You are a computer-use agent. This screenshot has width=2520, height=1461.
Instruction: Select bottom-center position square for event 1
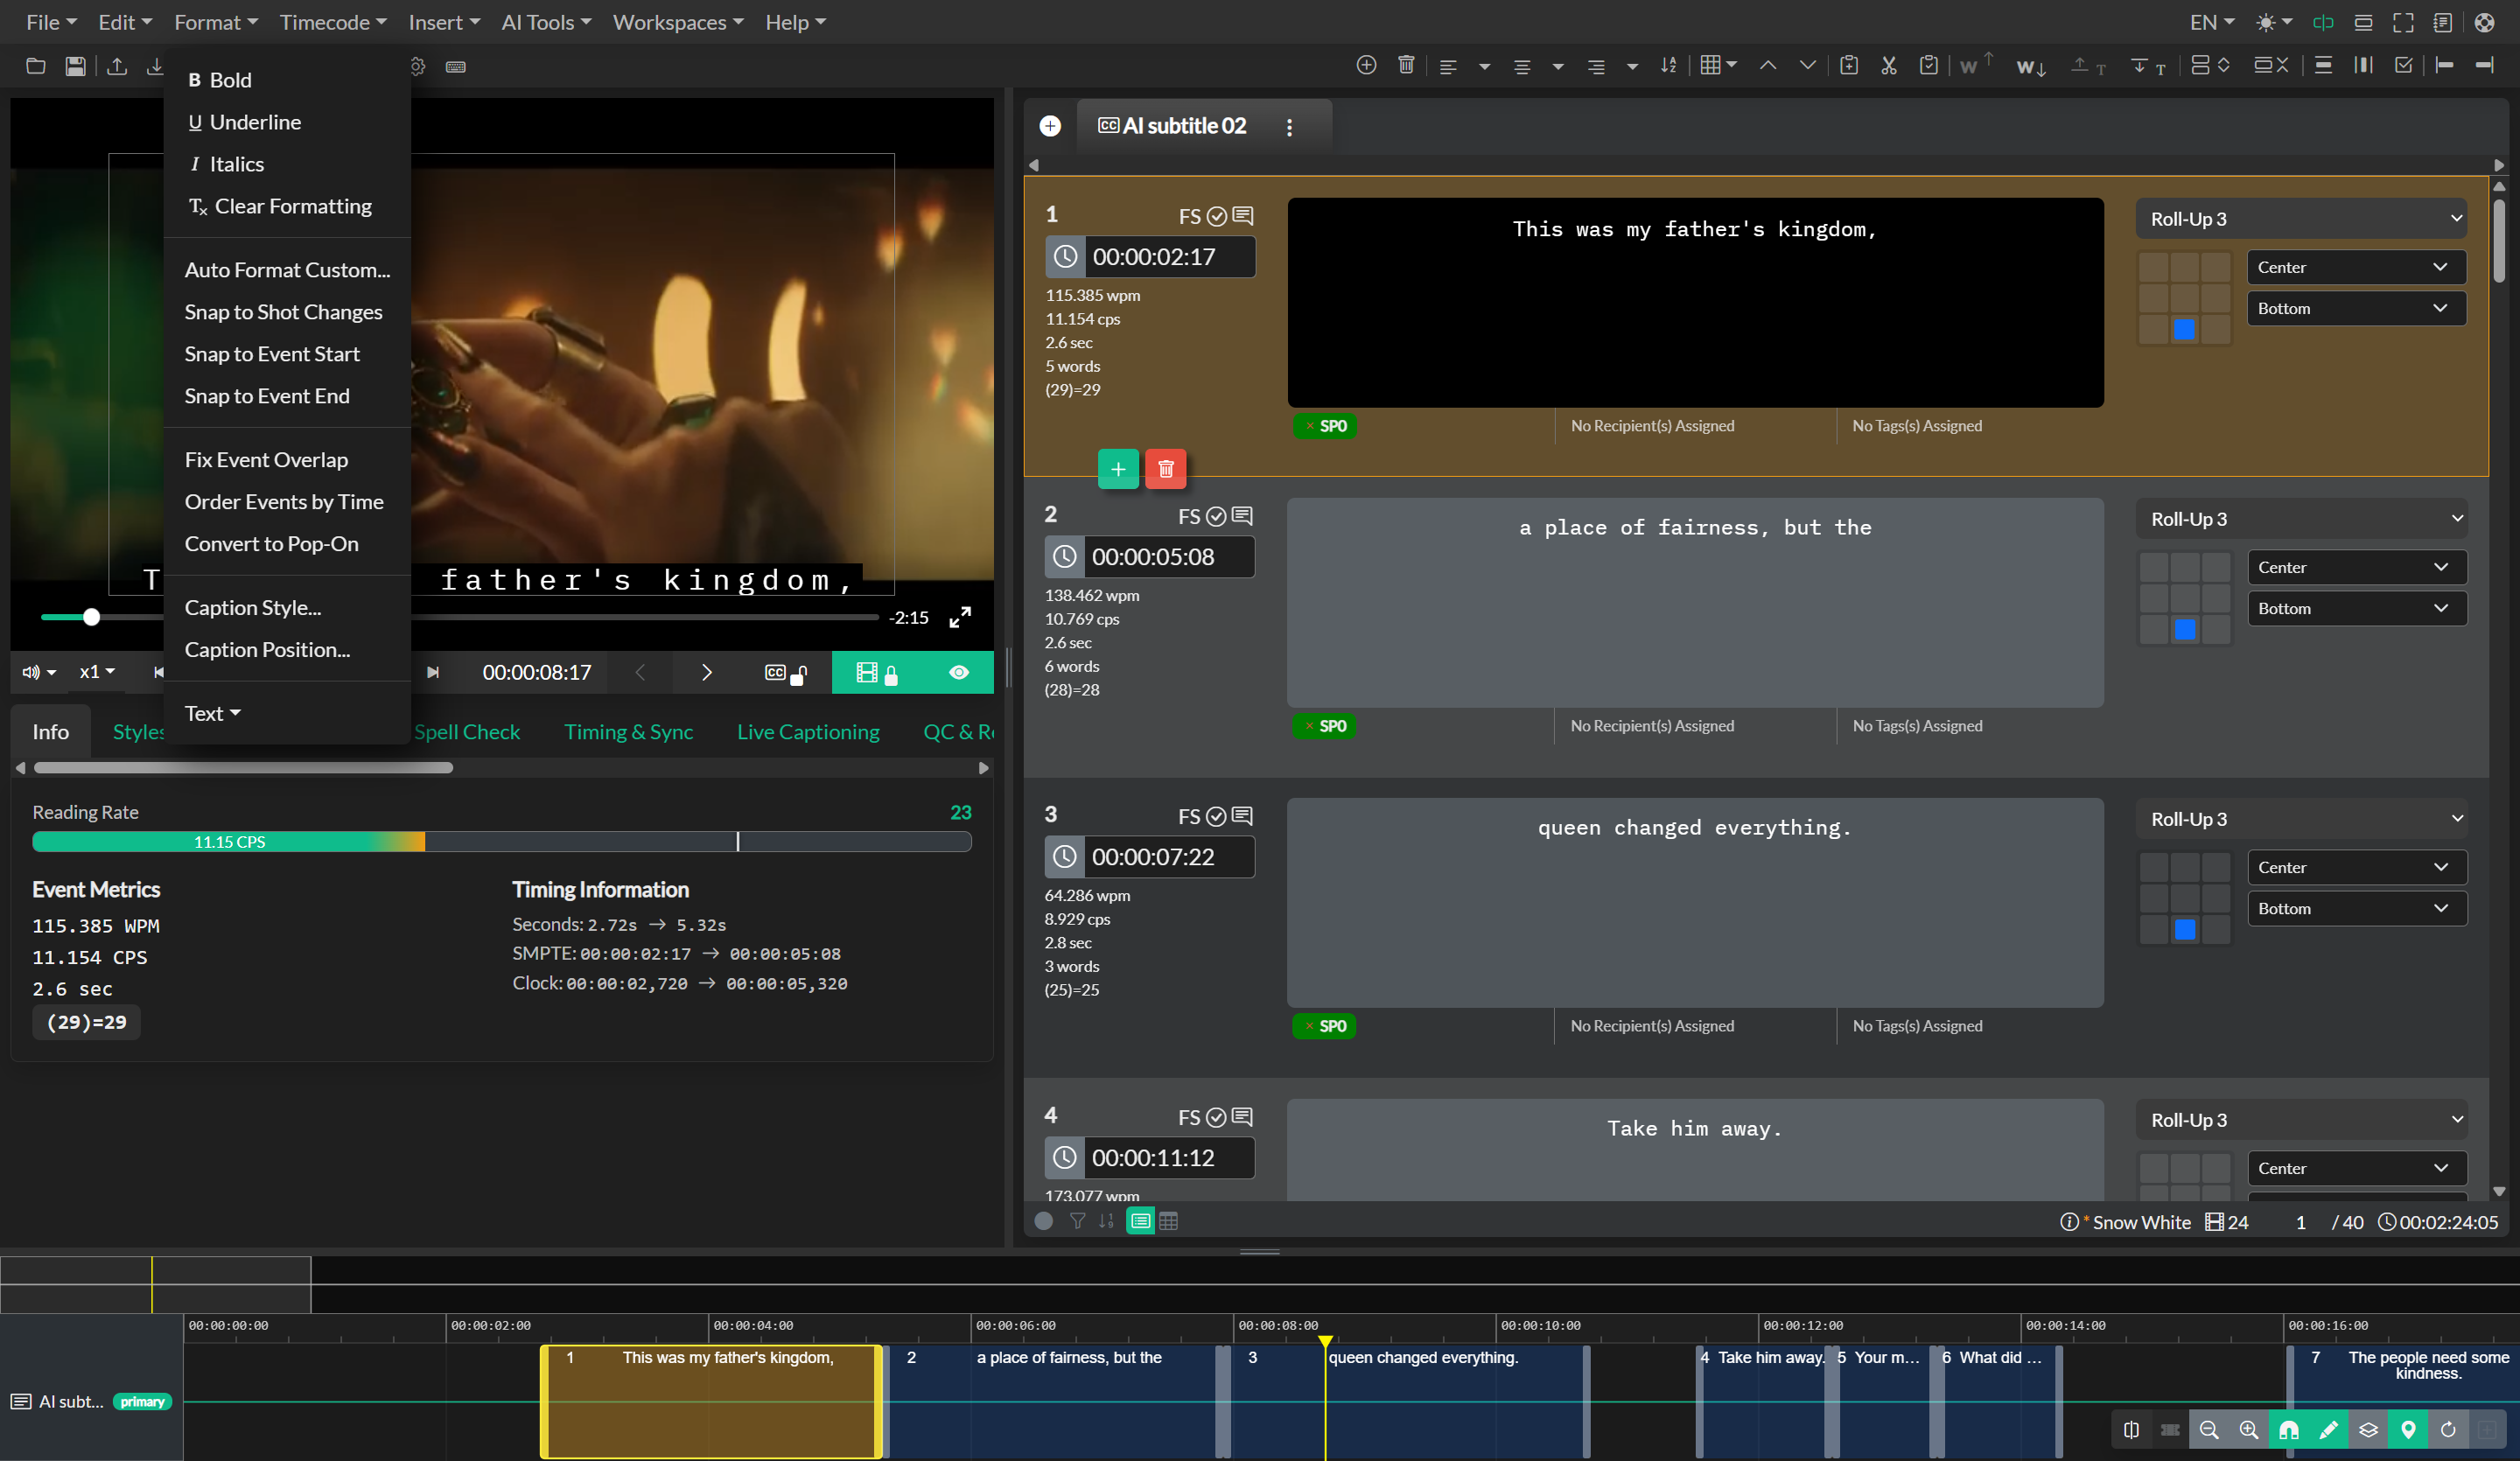coord(2184,330)
